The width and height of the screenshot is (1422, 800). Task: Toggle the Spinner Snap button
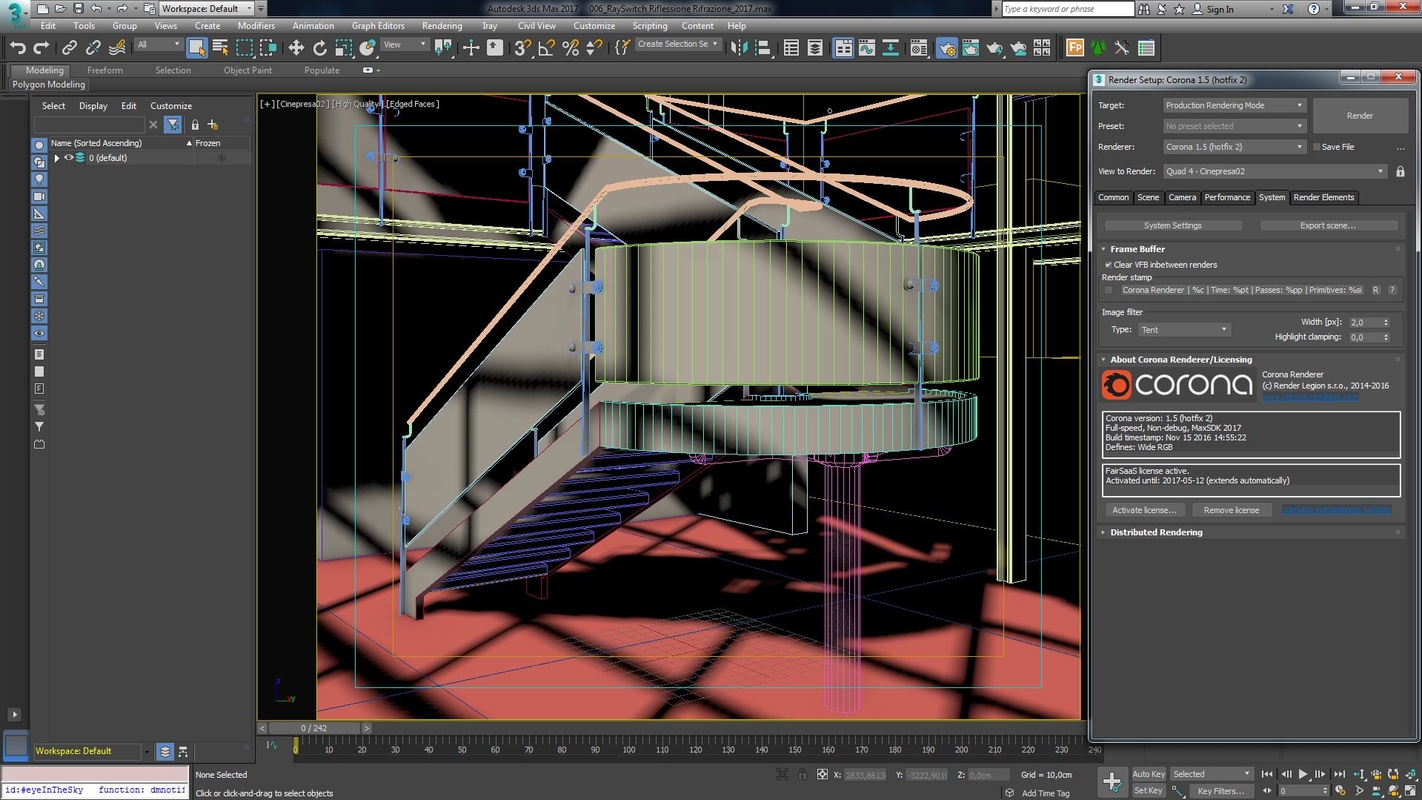coord(594,47)
